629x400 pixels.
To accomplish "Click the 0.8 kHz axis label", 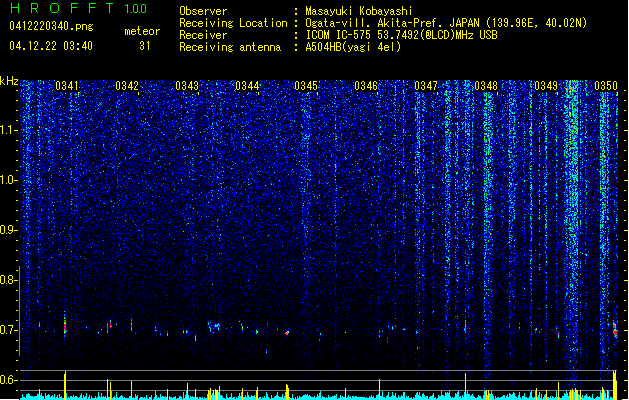I will 9,280.
